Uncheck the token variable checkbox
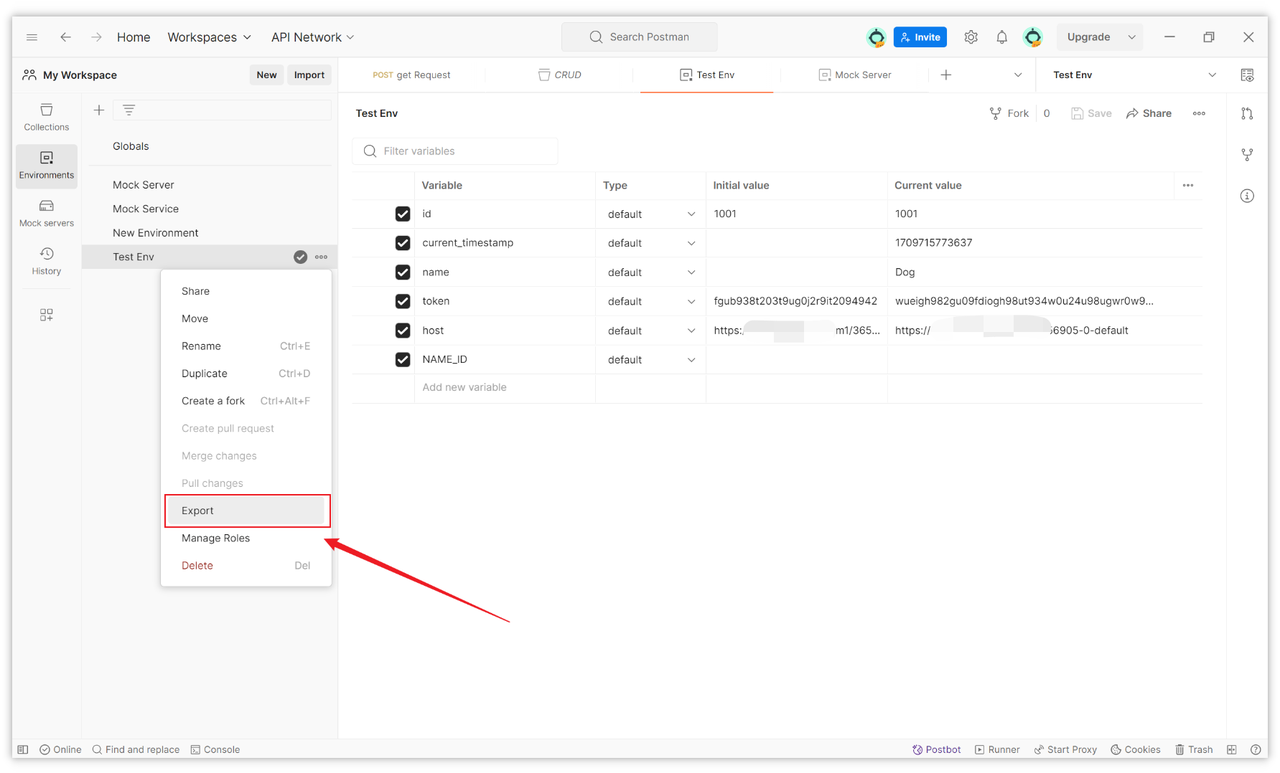 pyautogui.click(x=403, y=301)
